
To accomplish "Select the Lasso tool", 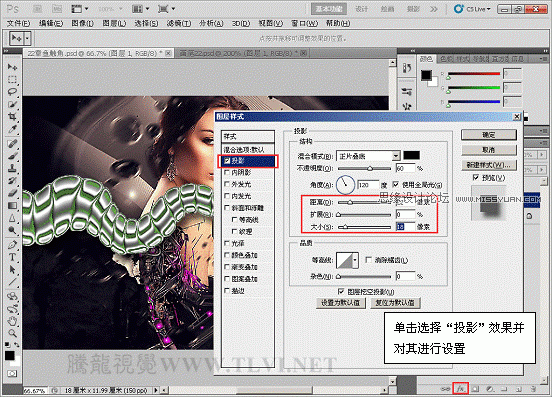I will click(x=12, y=92).
